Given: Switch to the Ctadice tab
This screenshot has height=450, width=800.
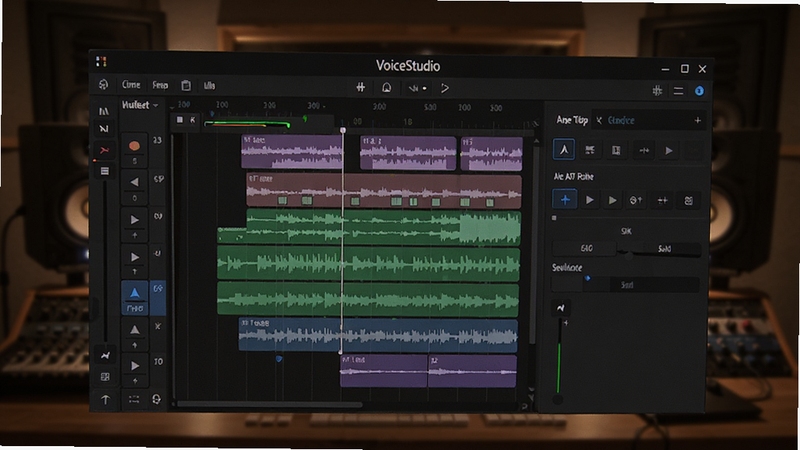Looking at the screenshot, I should [621, 120].
